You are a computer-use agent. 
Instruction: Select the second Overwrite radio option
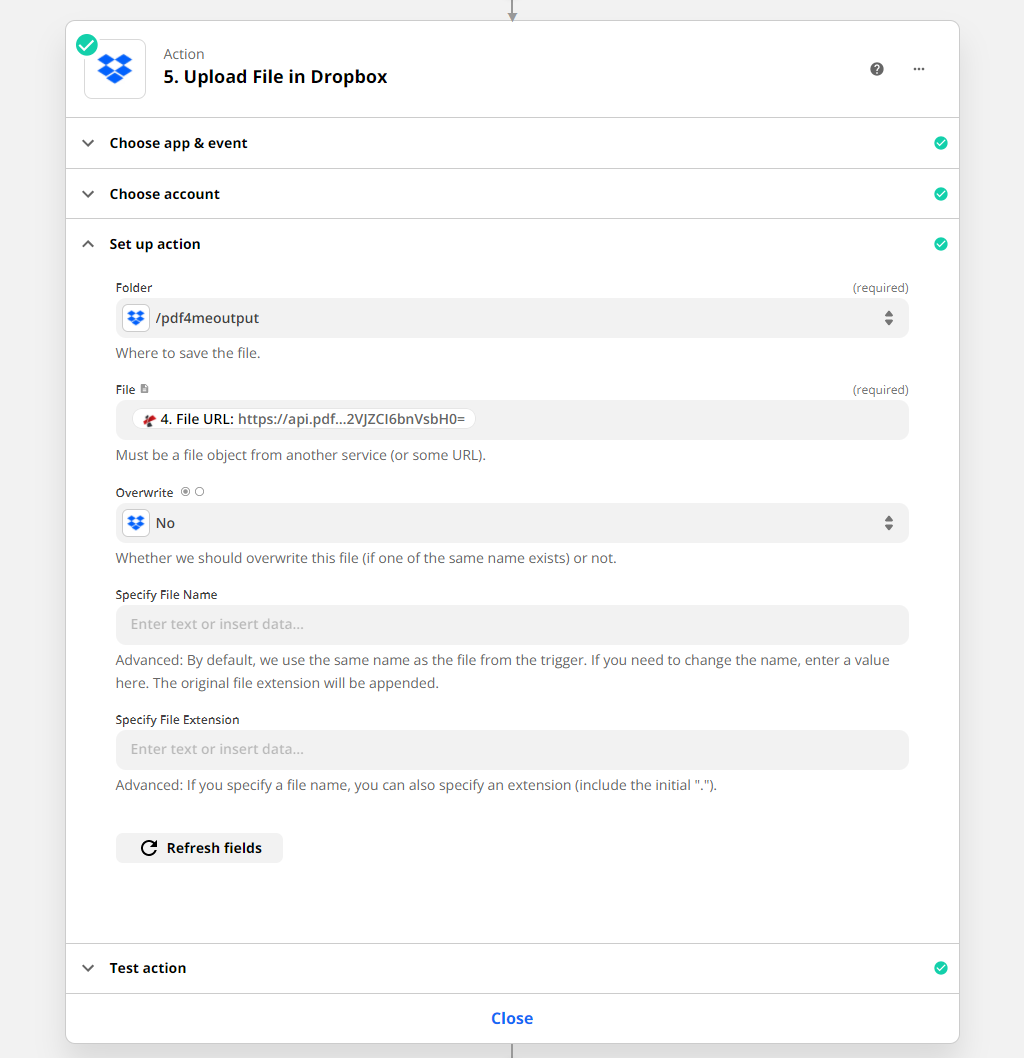(200, 492)
